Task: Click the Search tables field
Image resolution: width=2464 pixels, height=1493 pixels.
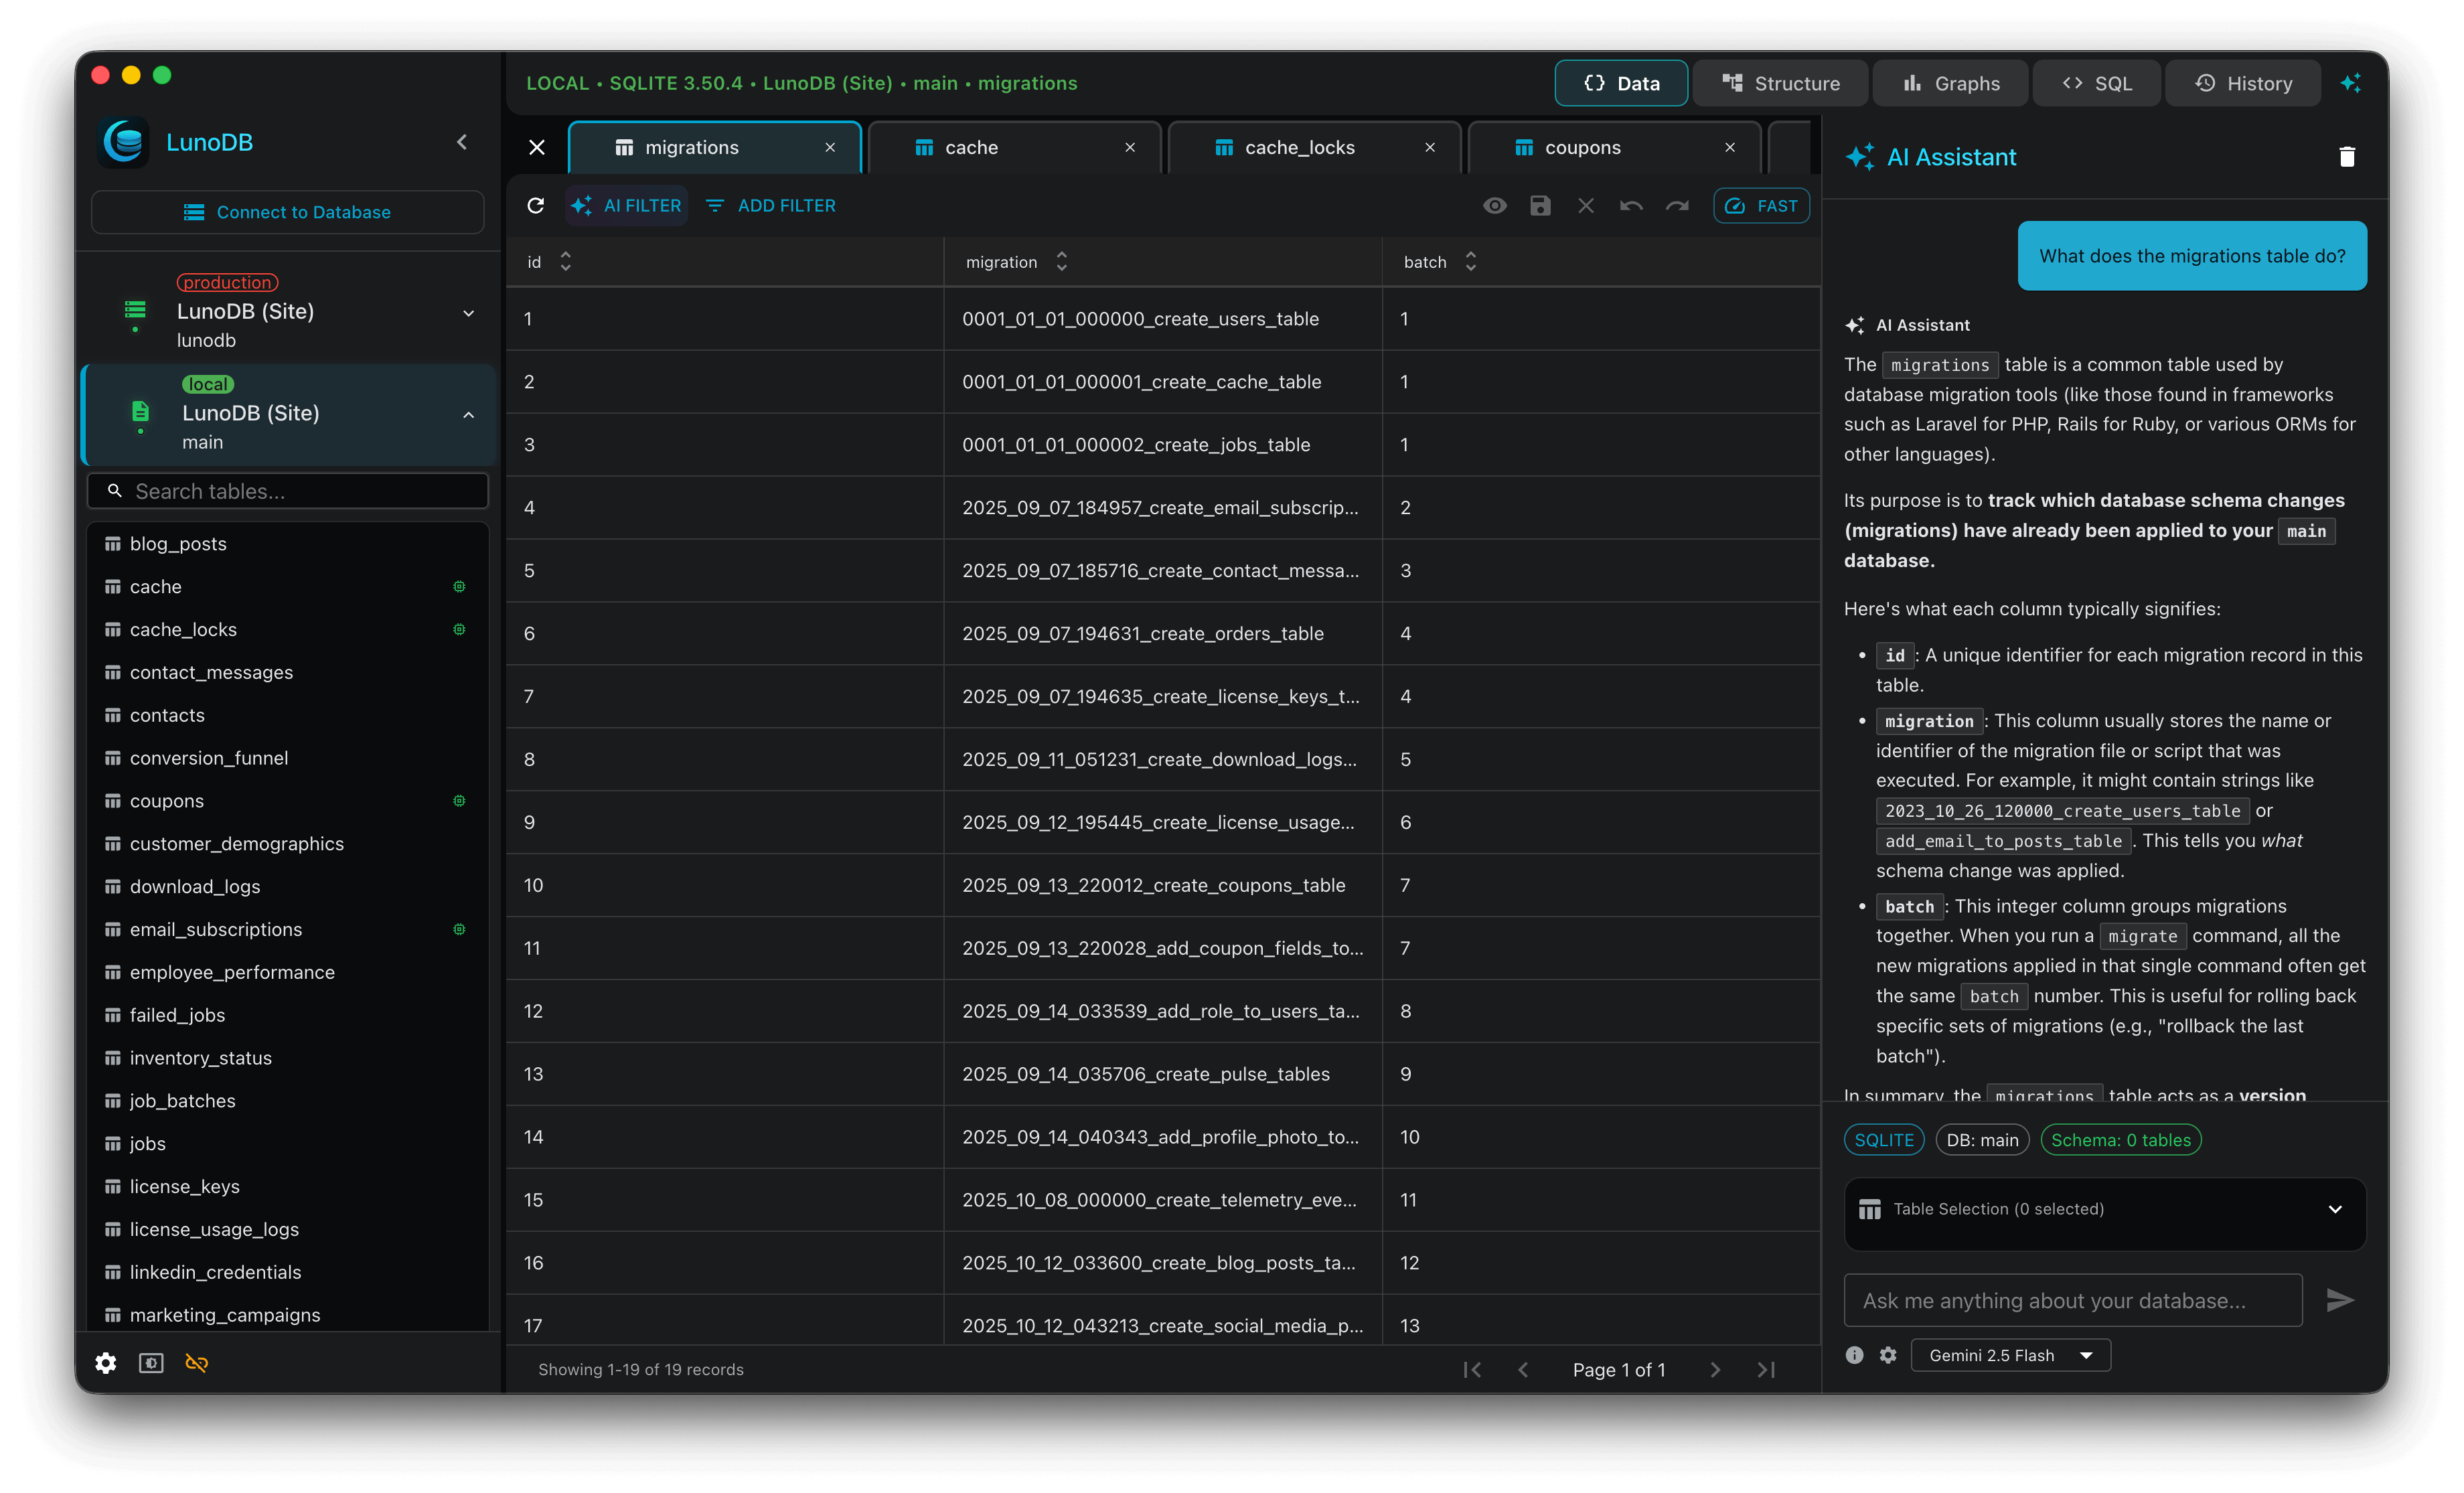Action: click(x=288, y=490)
